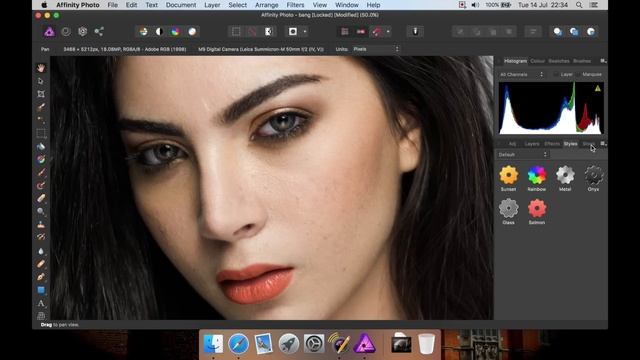
Task: Switch to Develop Persona
Action: point(82,31)
